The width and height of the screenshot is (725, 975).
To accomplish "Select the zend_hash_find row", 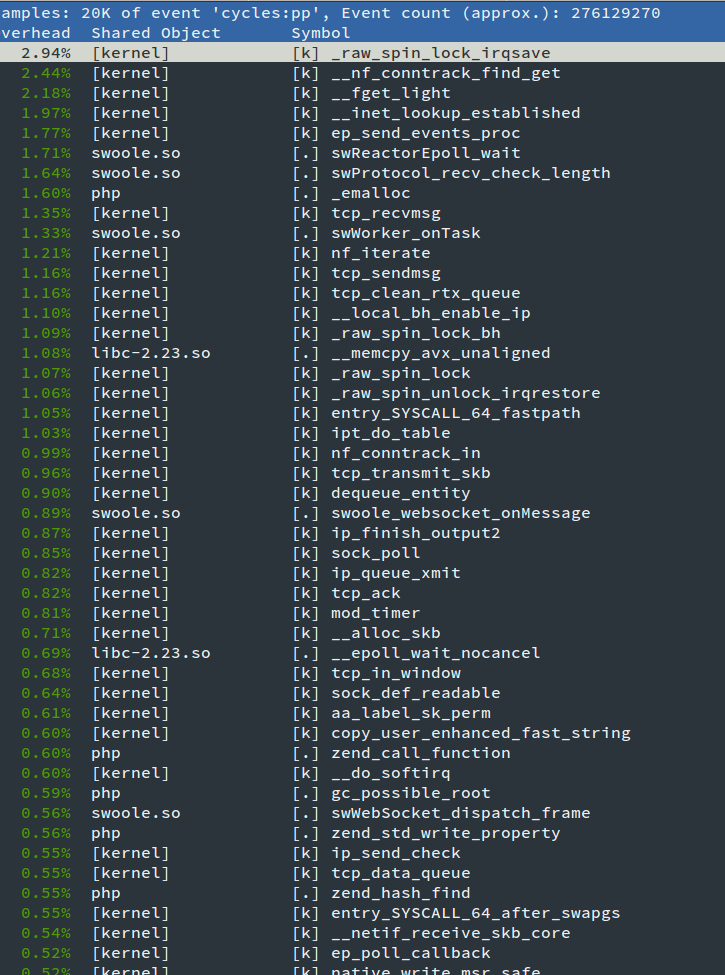I will (400, 893).
